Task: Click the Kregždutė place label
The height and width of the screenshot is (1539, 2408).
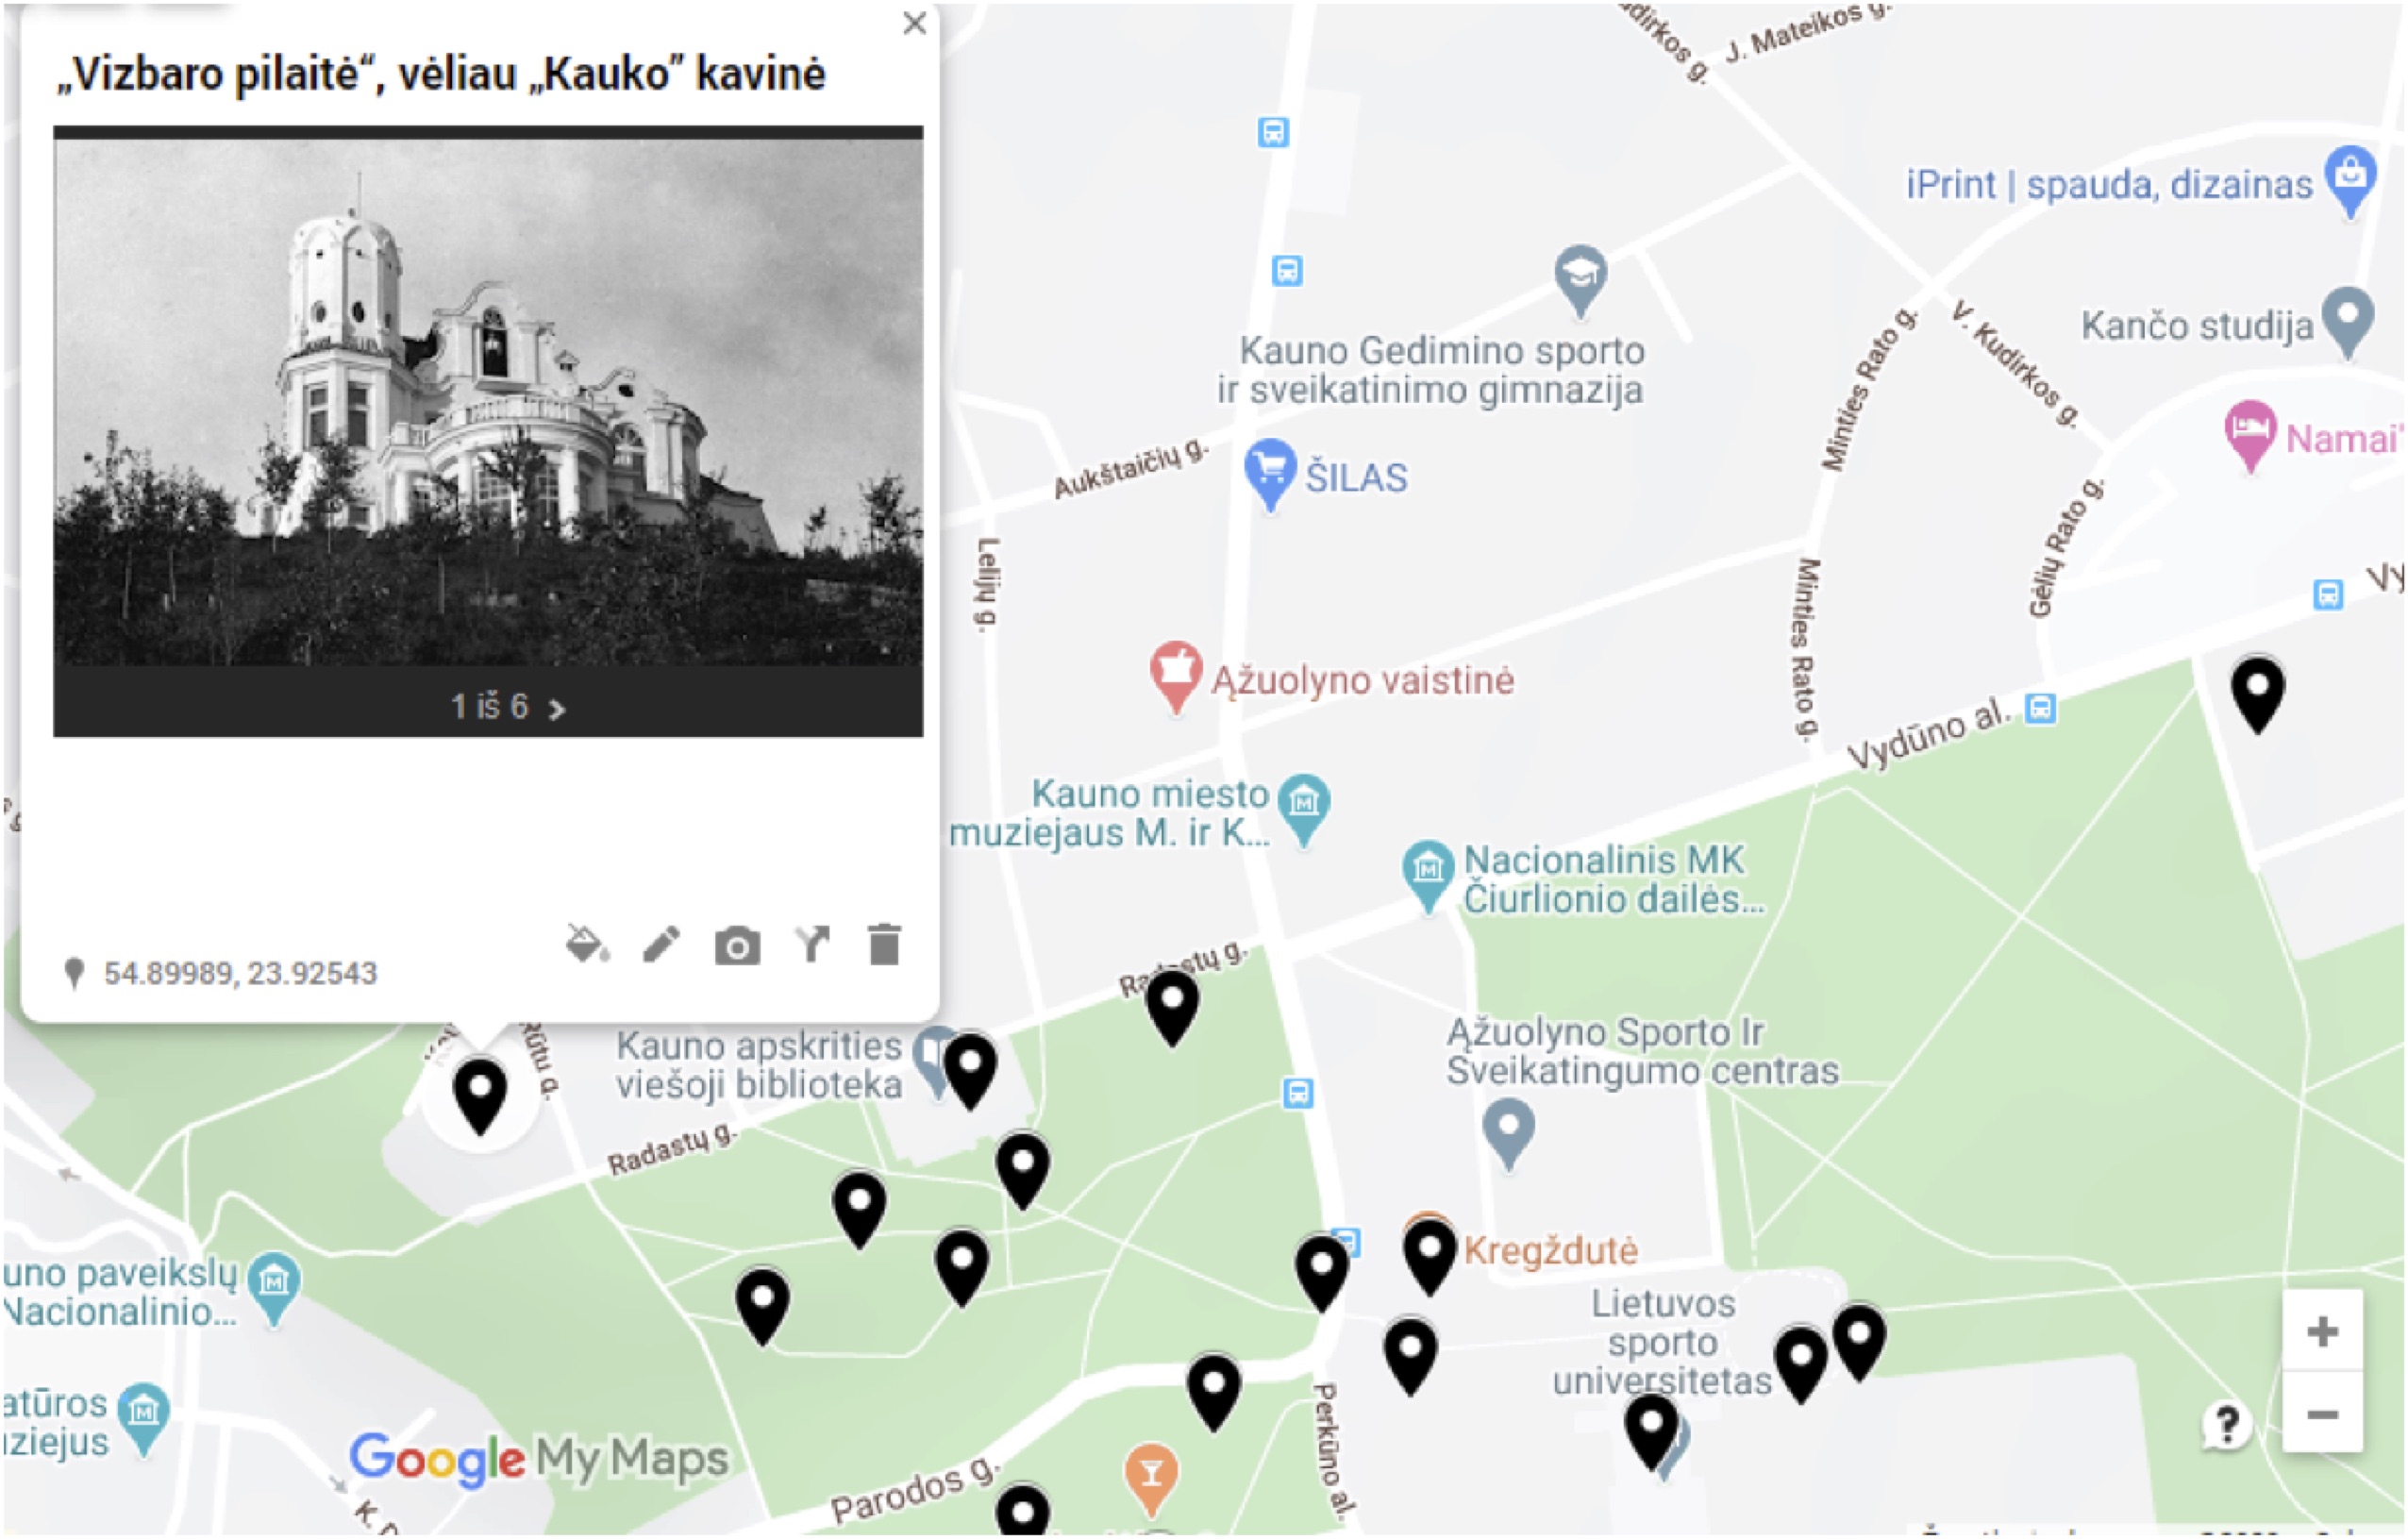Action: click(1550, 1250)
